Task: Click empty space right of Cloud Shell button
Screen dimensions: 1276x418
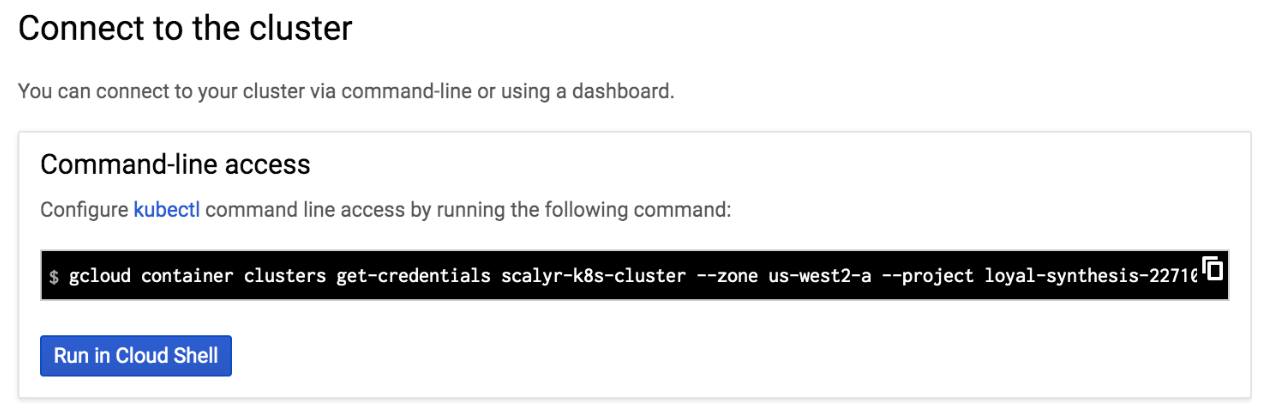Action: point(700,356)
